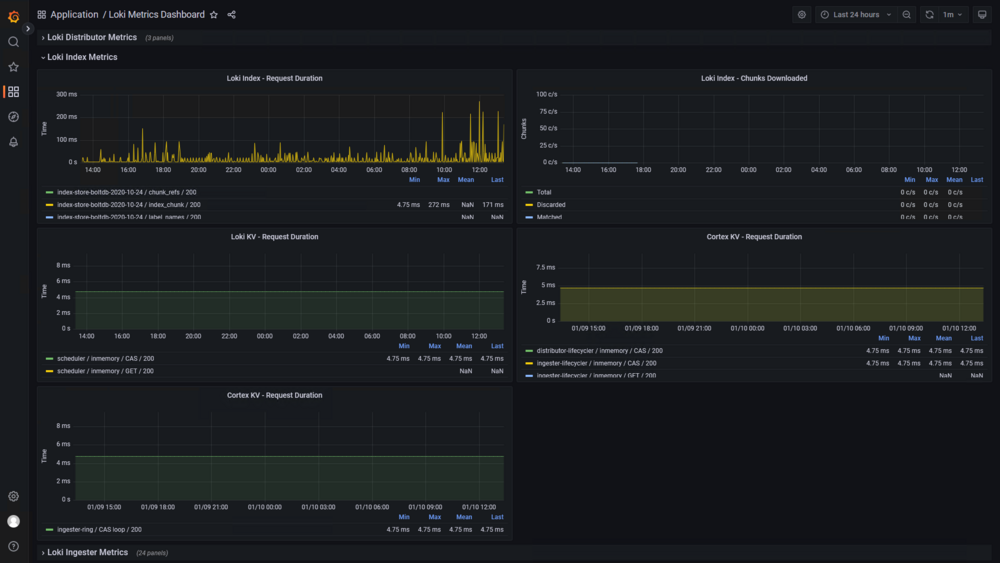The image size is (1000, 563).
Task: Click ingester-ring / CAS loop color swatch
Action: (49, 530)
